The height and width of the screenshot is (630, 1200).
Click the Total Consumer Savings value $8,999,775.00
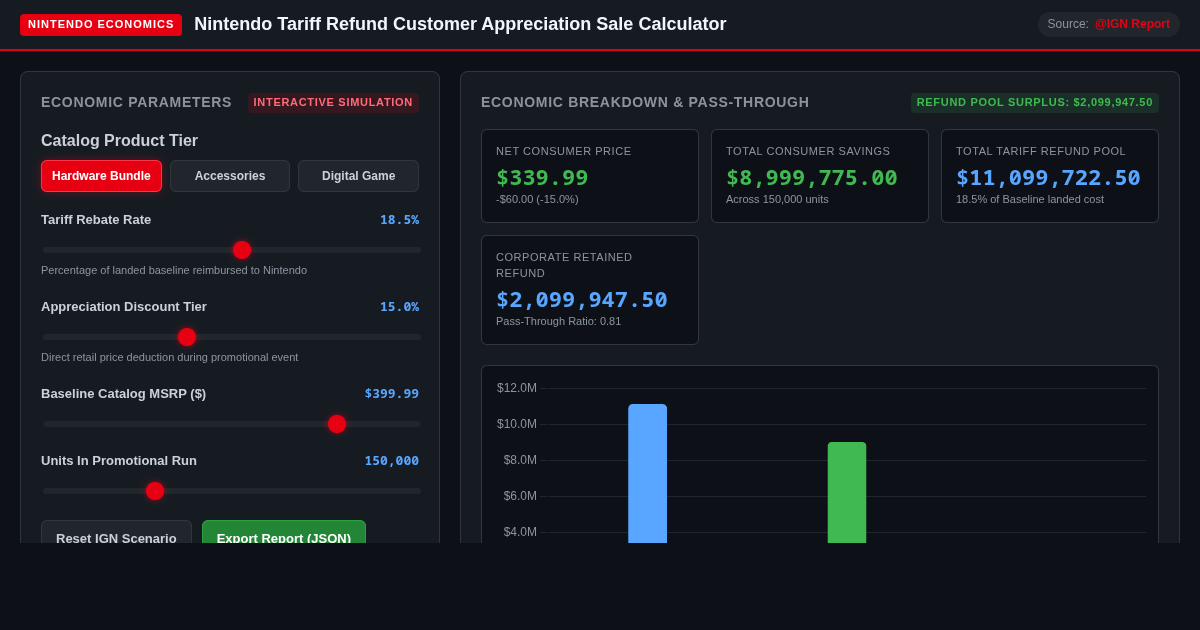[x=812, y=177]
